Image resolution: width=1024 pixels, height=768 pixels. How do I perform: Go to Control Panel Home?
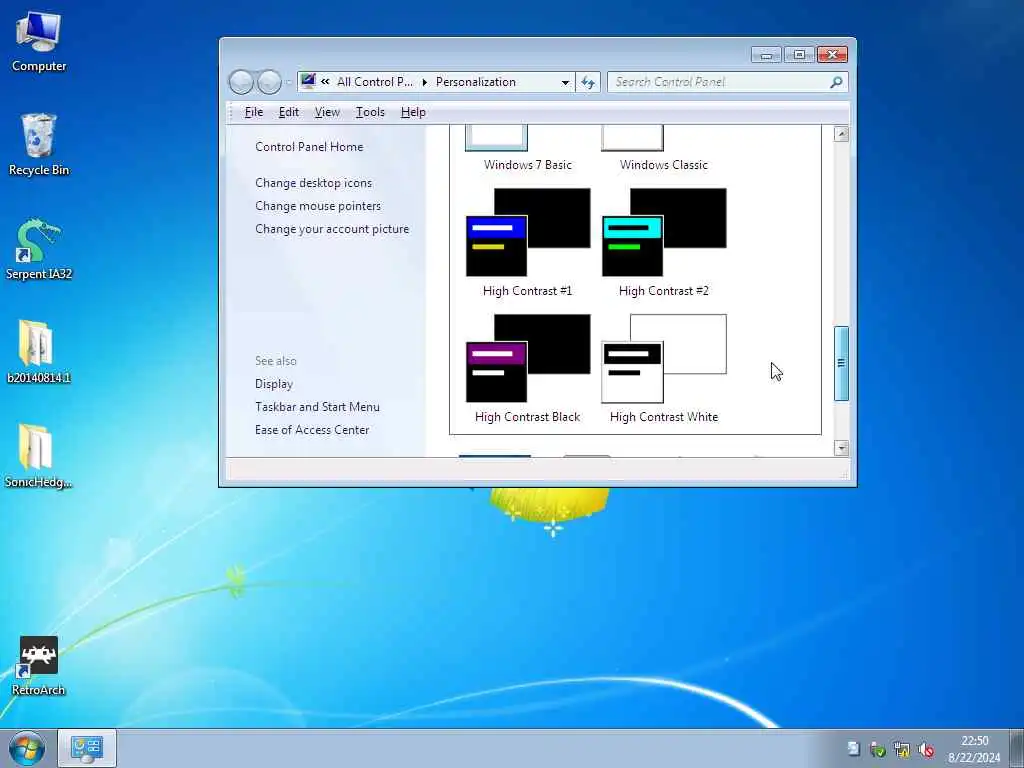[x=309, y=147]
